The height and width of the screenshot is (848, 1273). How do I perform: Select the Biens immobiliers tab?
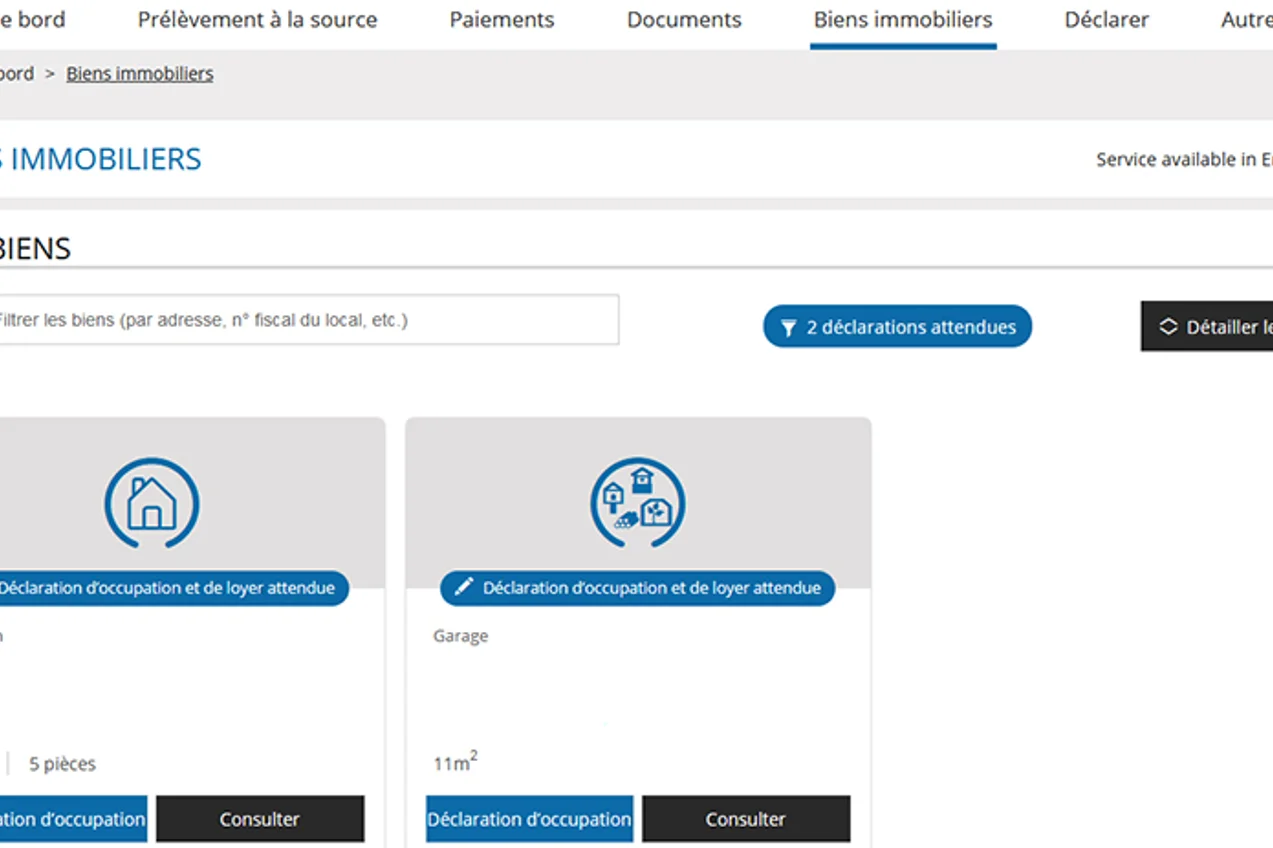(902, 20)
